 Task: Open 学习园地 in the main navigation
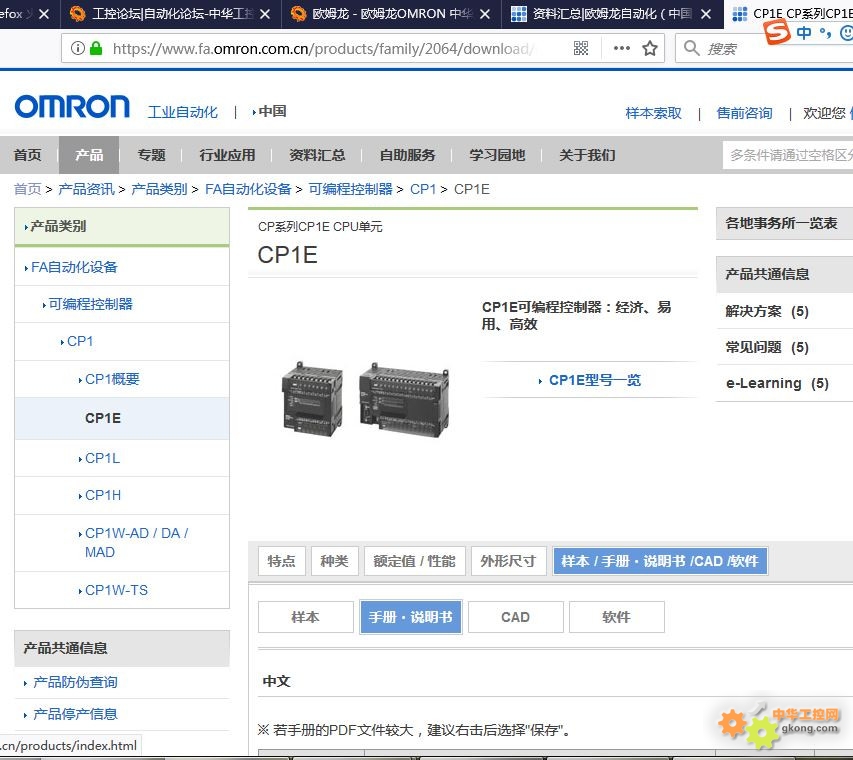[497, 155]
